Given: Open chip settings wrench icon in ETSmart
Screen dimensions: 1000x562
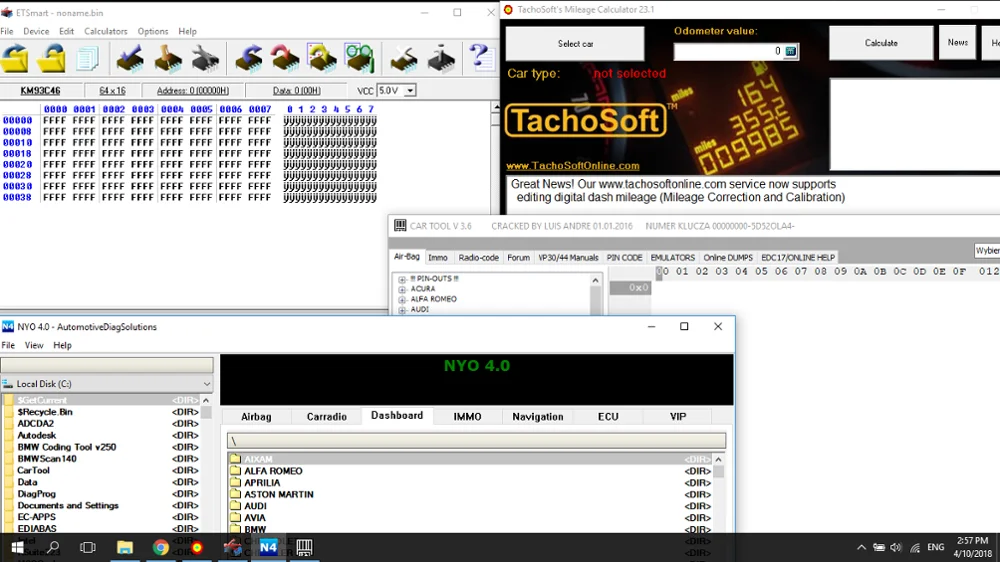Looking at the screenshot, I should tap(205, 59).
